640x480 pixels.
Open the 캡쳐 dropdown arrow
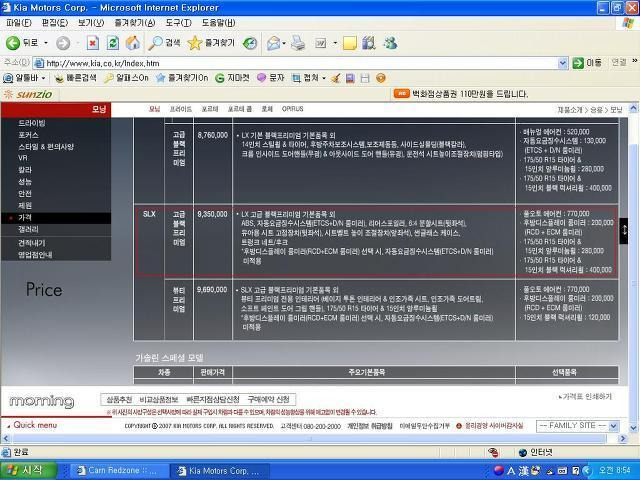click(x=324, y=78)
